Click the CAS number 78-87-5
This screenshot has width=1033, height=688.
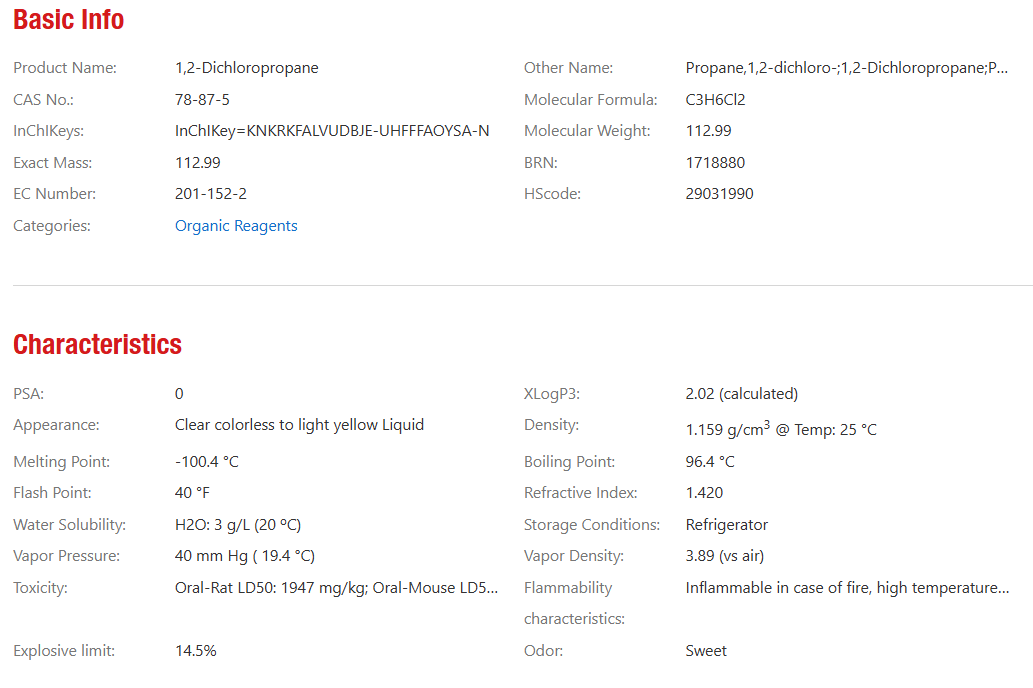click(x=202, y=100)
